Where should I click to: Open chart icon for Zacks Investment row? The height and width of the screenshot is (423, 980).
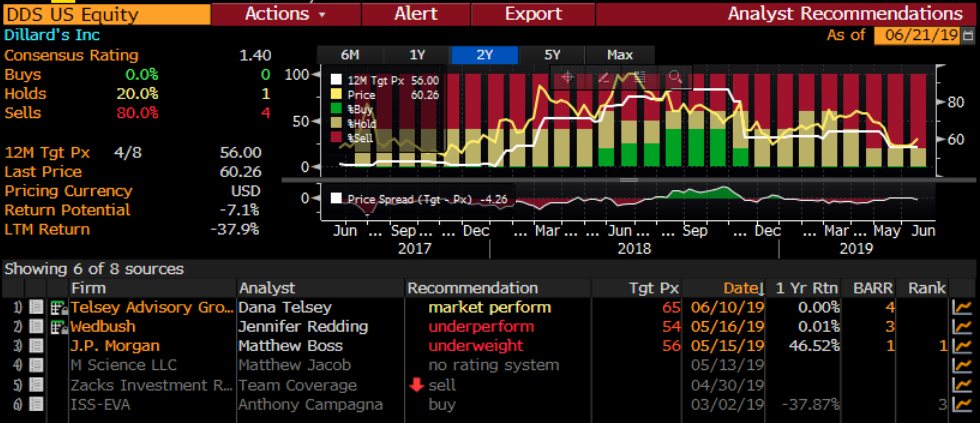click(963, 385)
